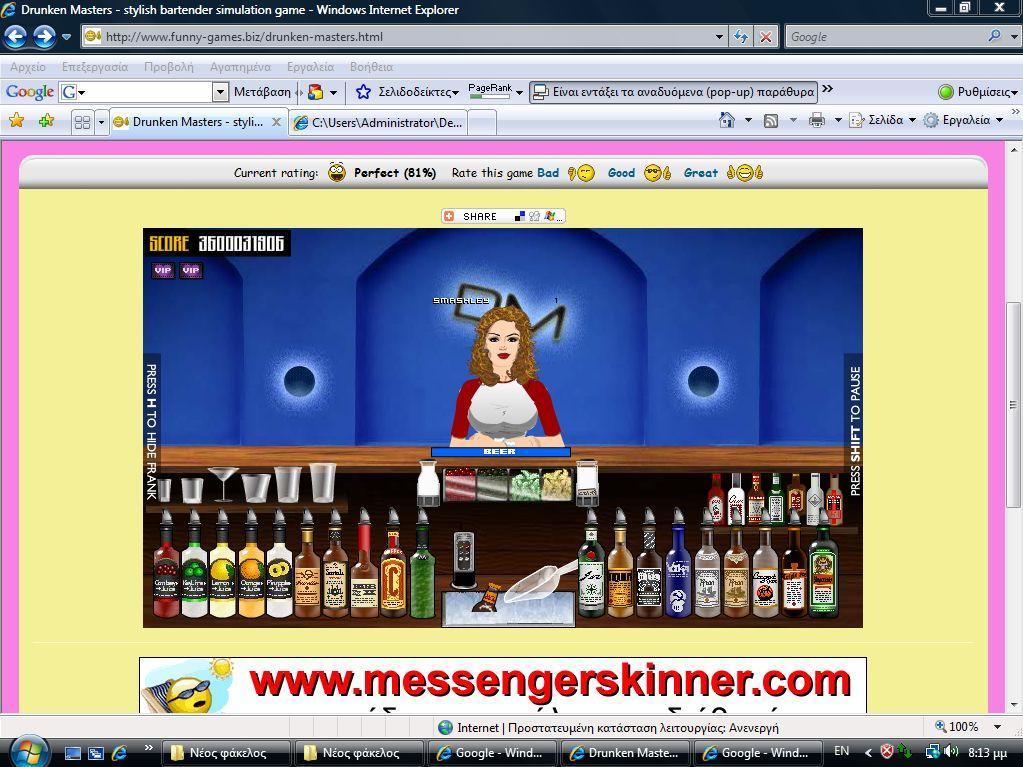The image size is (1023, 767).
Task: Click the page vertical scrollbar thumb
Action: [1013, 404]
